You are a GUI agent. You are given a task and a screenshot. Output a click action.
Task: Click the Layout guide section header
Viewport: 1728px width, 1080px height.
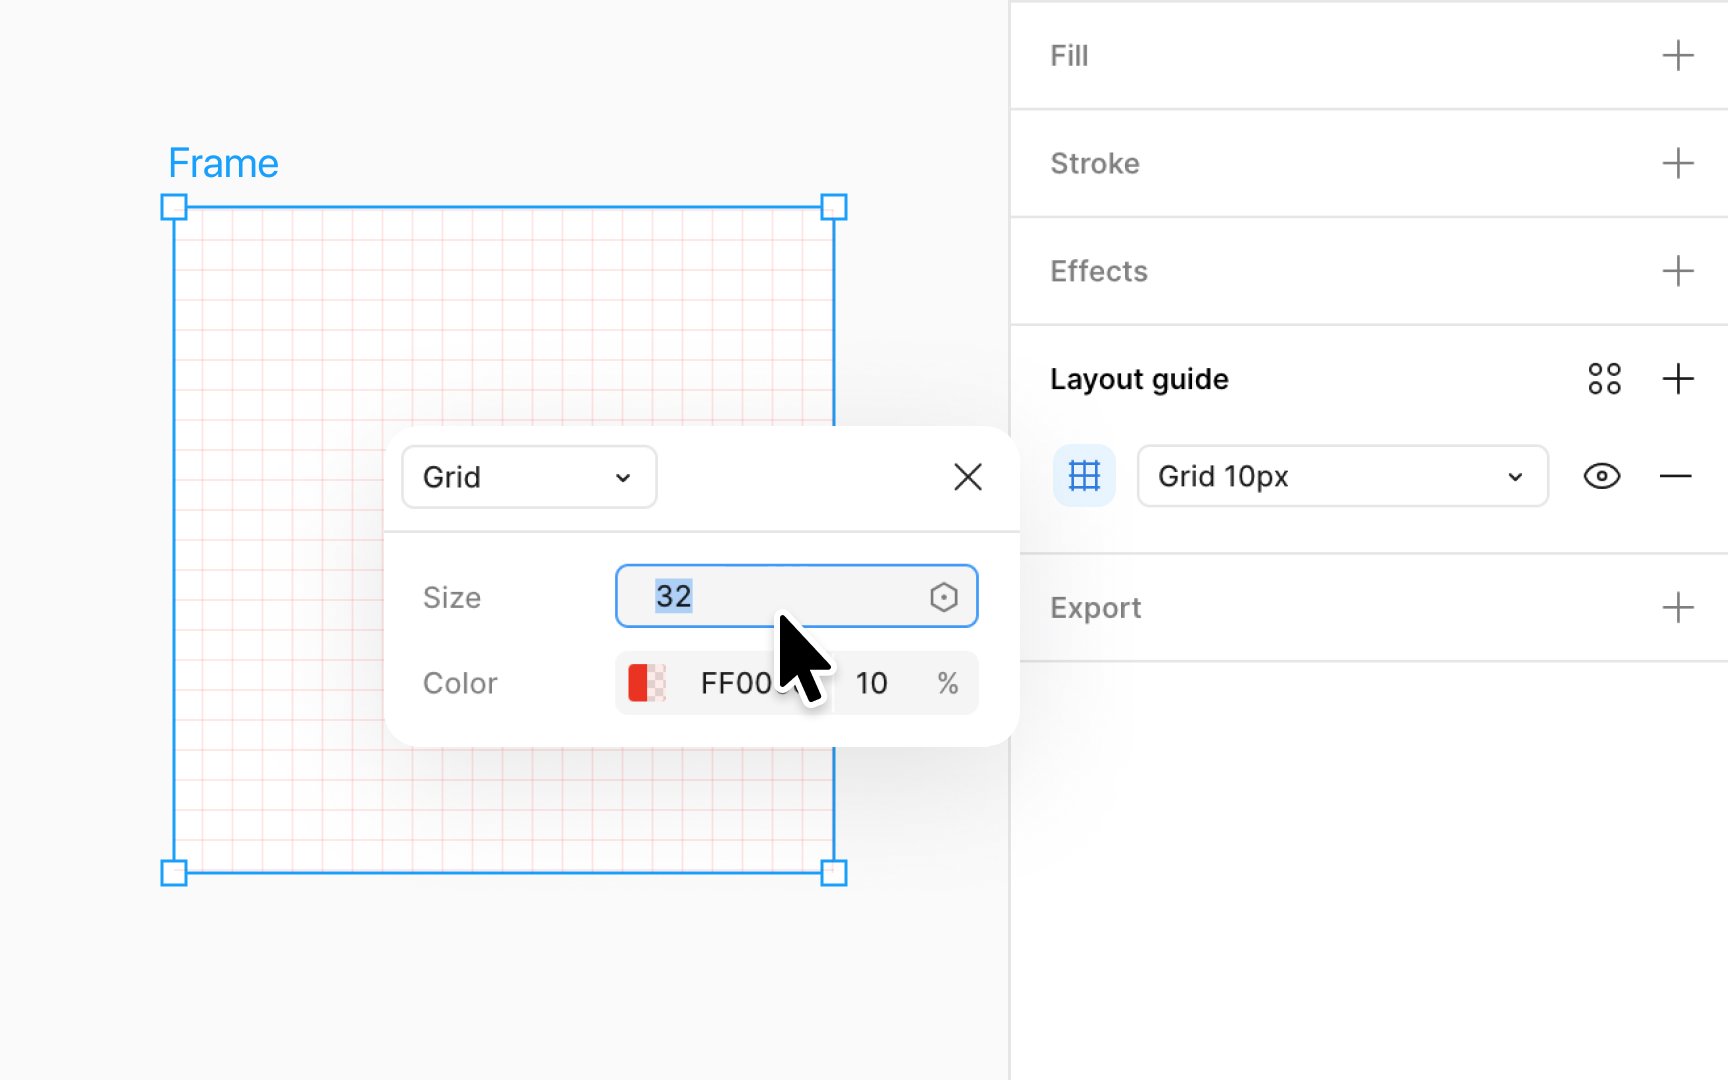(1139, 379)
